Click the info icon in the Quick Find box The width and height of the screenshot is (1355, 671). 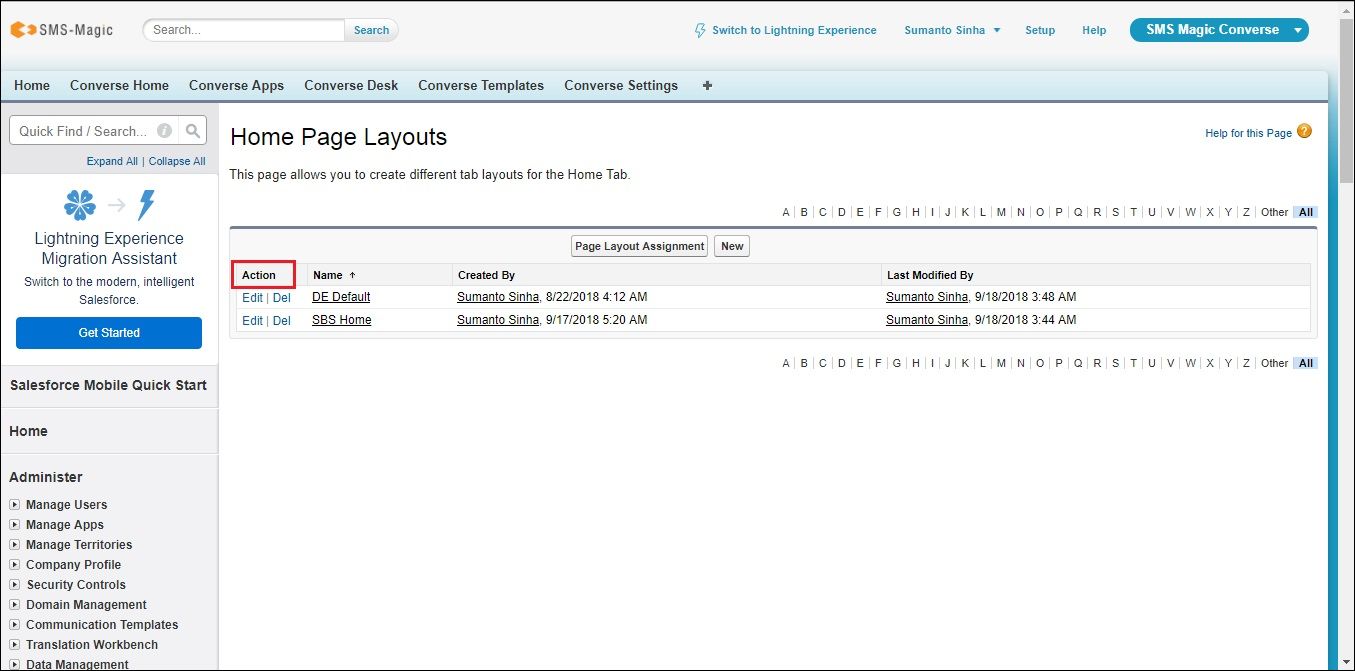point(164,131)
